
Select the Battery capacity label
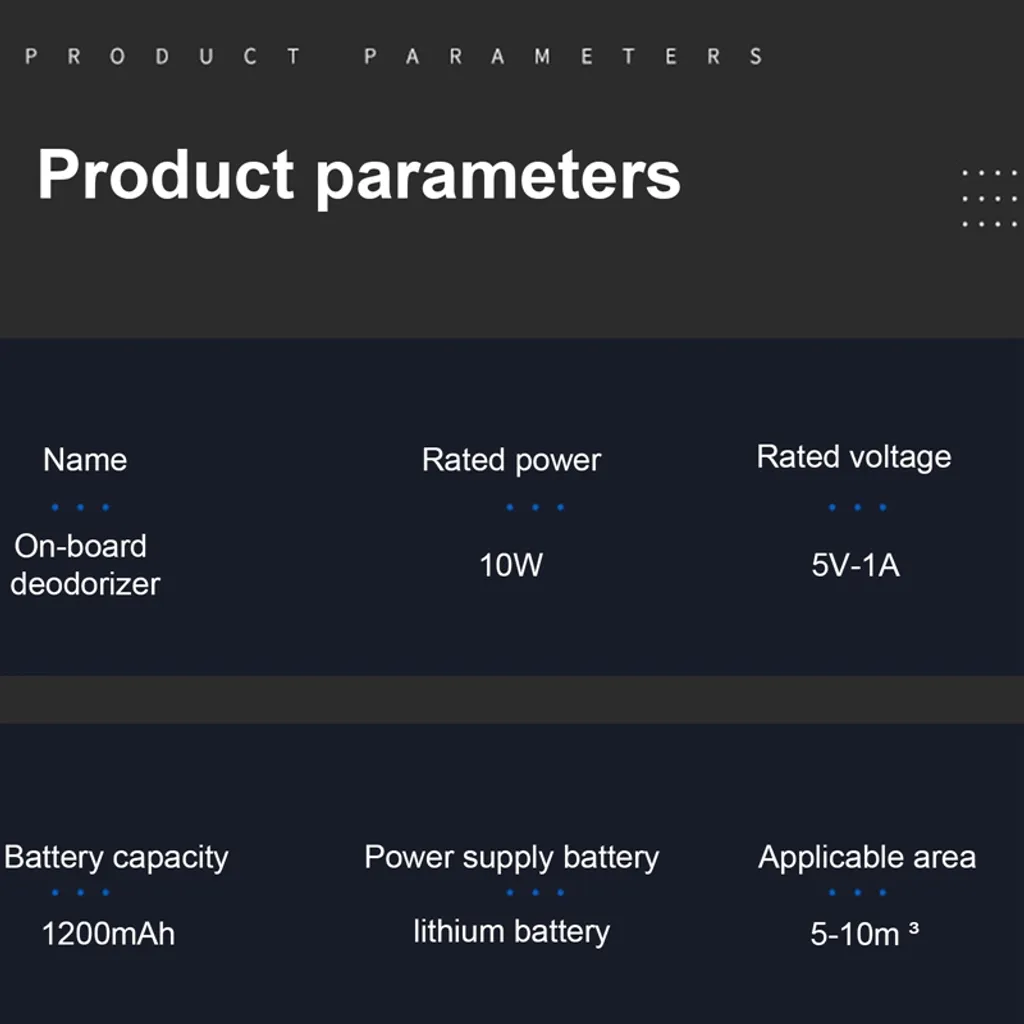point(116,857)
